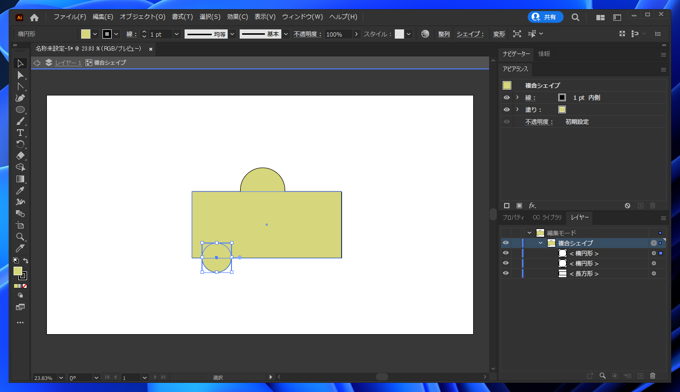Hide the 長方形 layer item
Image resolution: width=680 pixels, height=392 pixels.
(506, 273)
